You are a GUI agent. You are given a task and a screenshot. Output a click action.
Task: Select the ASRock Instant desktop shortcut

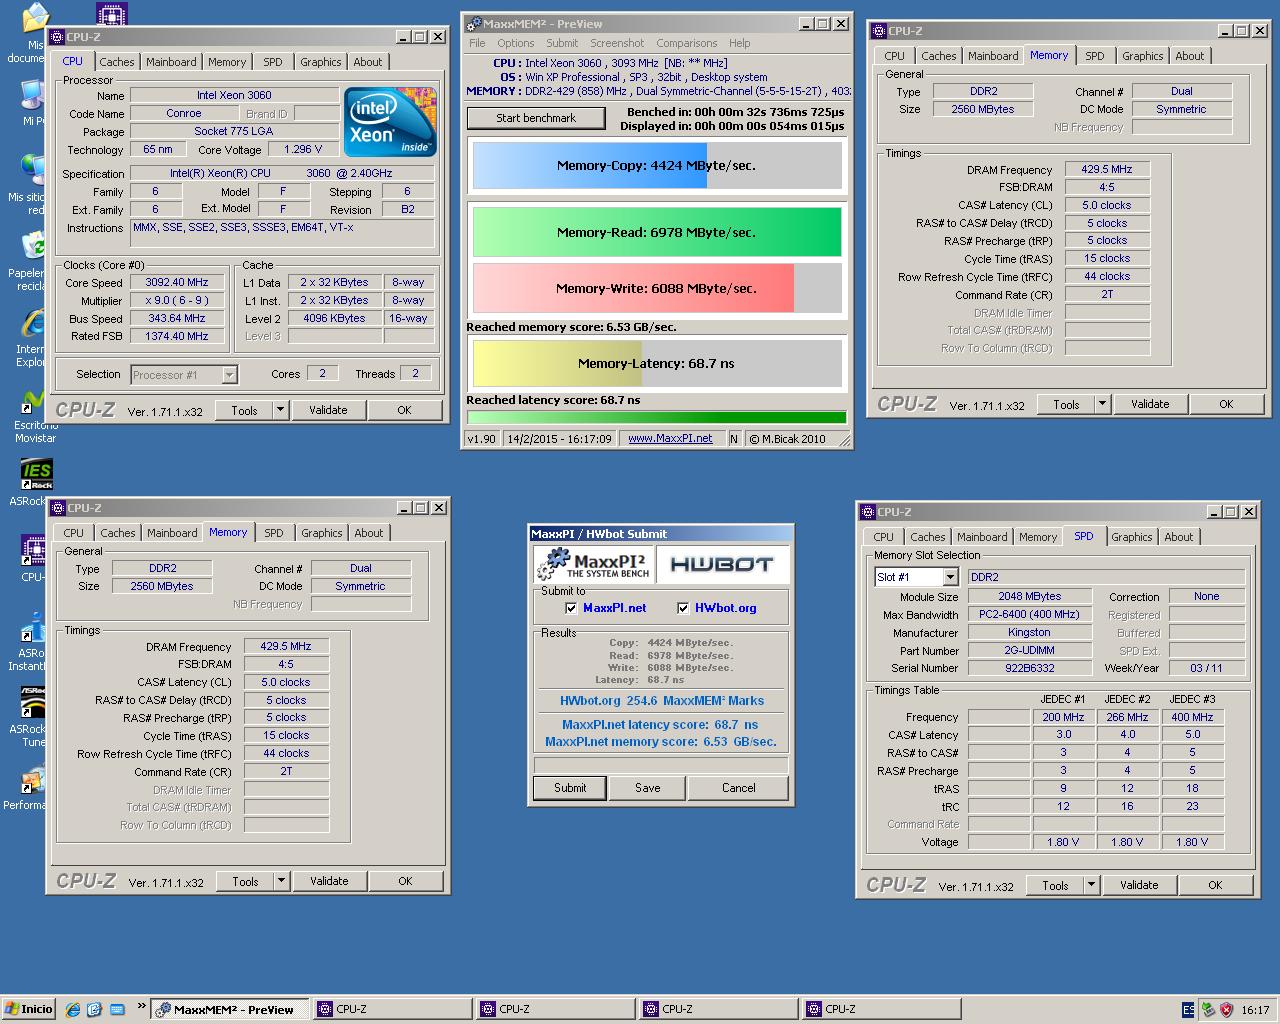[33, 628]
